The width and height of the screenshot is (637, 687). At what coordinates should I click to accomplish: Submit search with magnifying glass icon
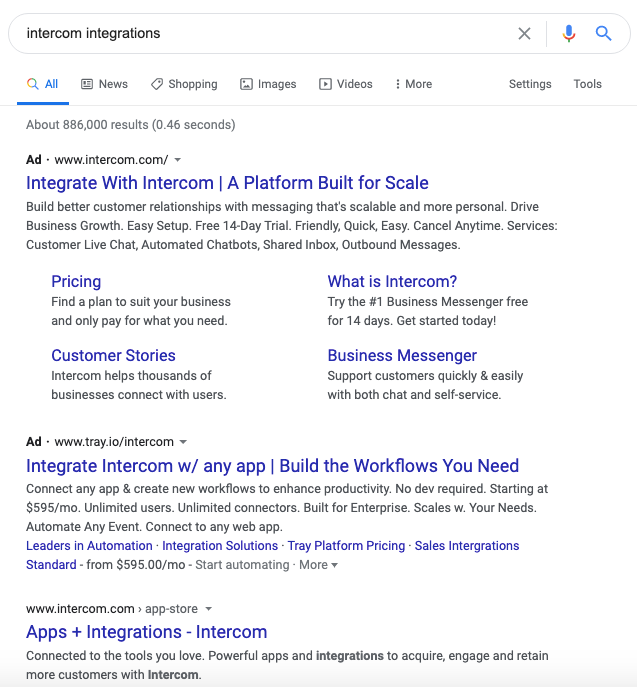tap(603, 33)
